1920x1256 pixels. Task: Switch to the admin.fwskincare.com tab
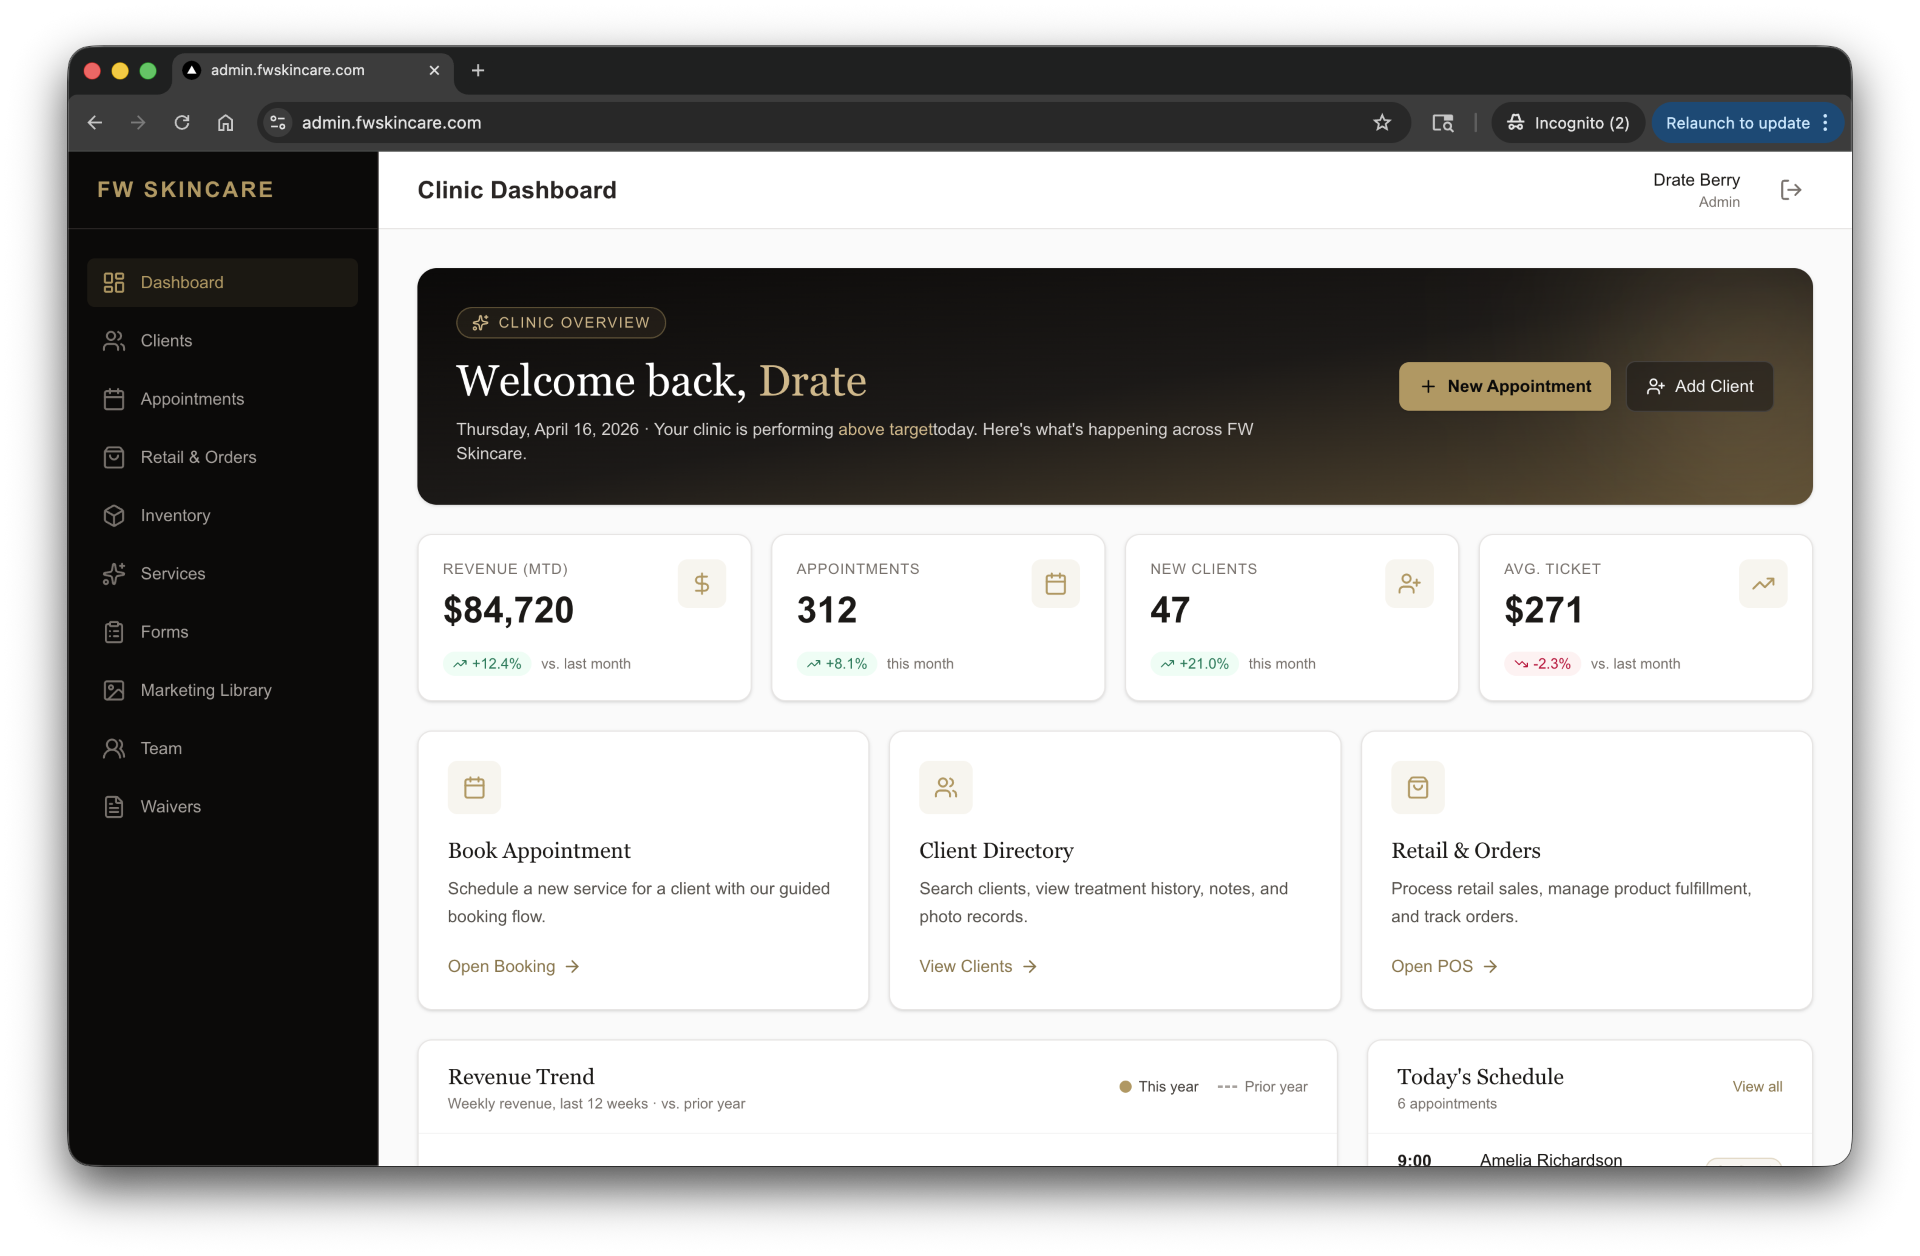pos(287,70)
